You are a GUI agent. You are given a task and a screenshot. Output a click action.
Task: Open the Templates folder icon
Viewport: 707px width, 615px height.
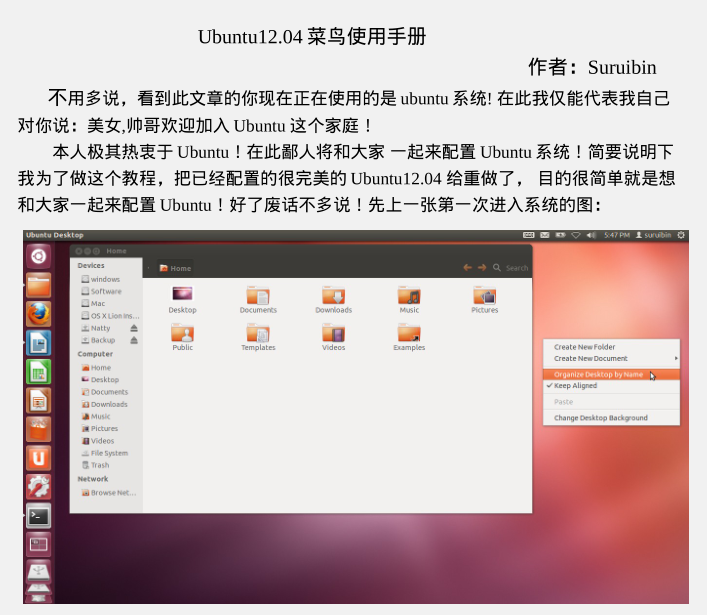click(258, 333)
